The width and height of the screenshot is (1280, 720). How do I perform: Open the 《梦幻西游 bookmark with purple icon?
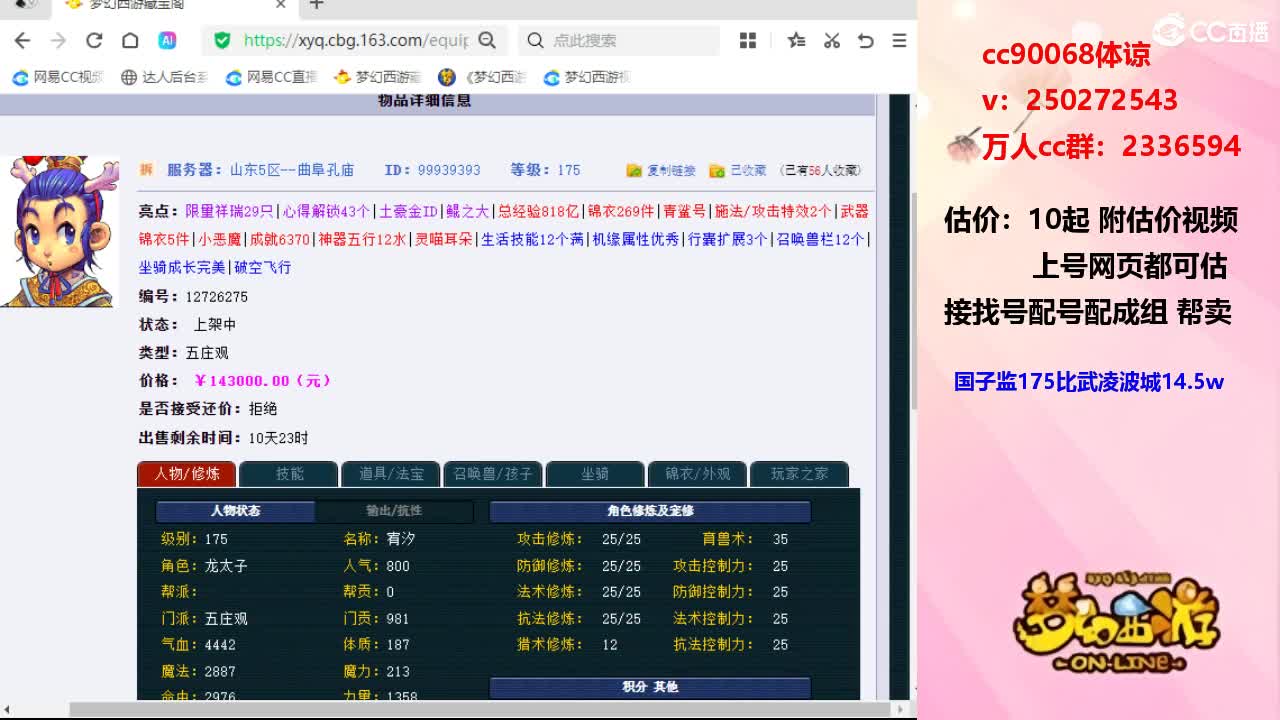pos(482,77)
